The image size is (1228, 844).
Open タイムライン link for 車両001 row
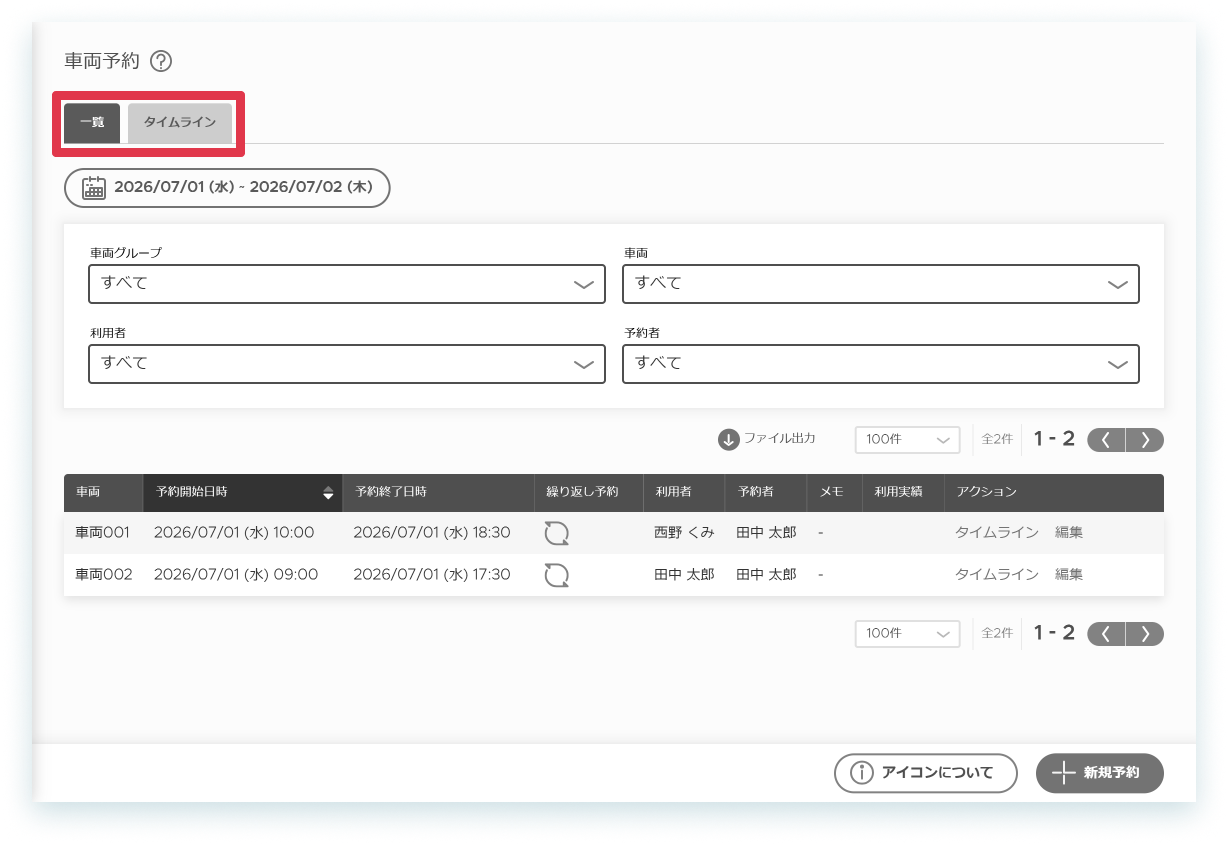click(996, 533)
